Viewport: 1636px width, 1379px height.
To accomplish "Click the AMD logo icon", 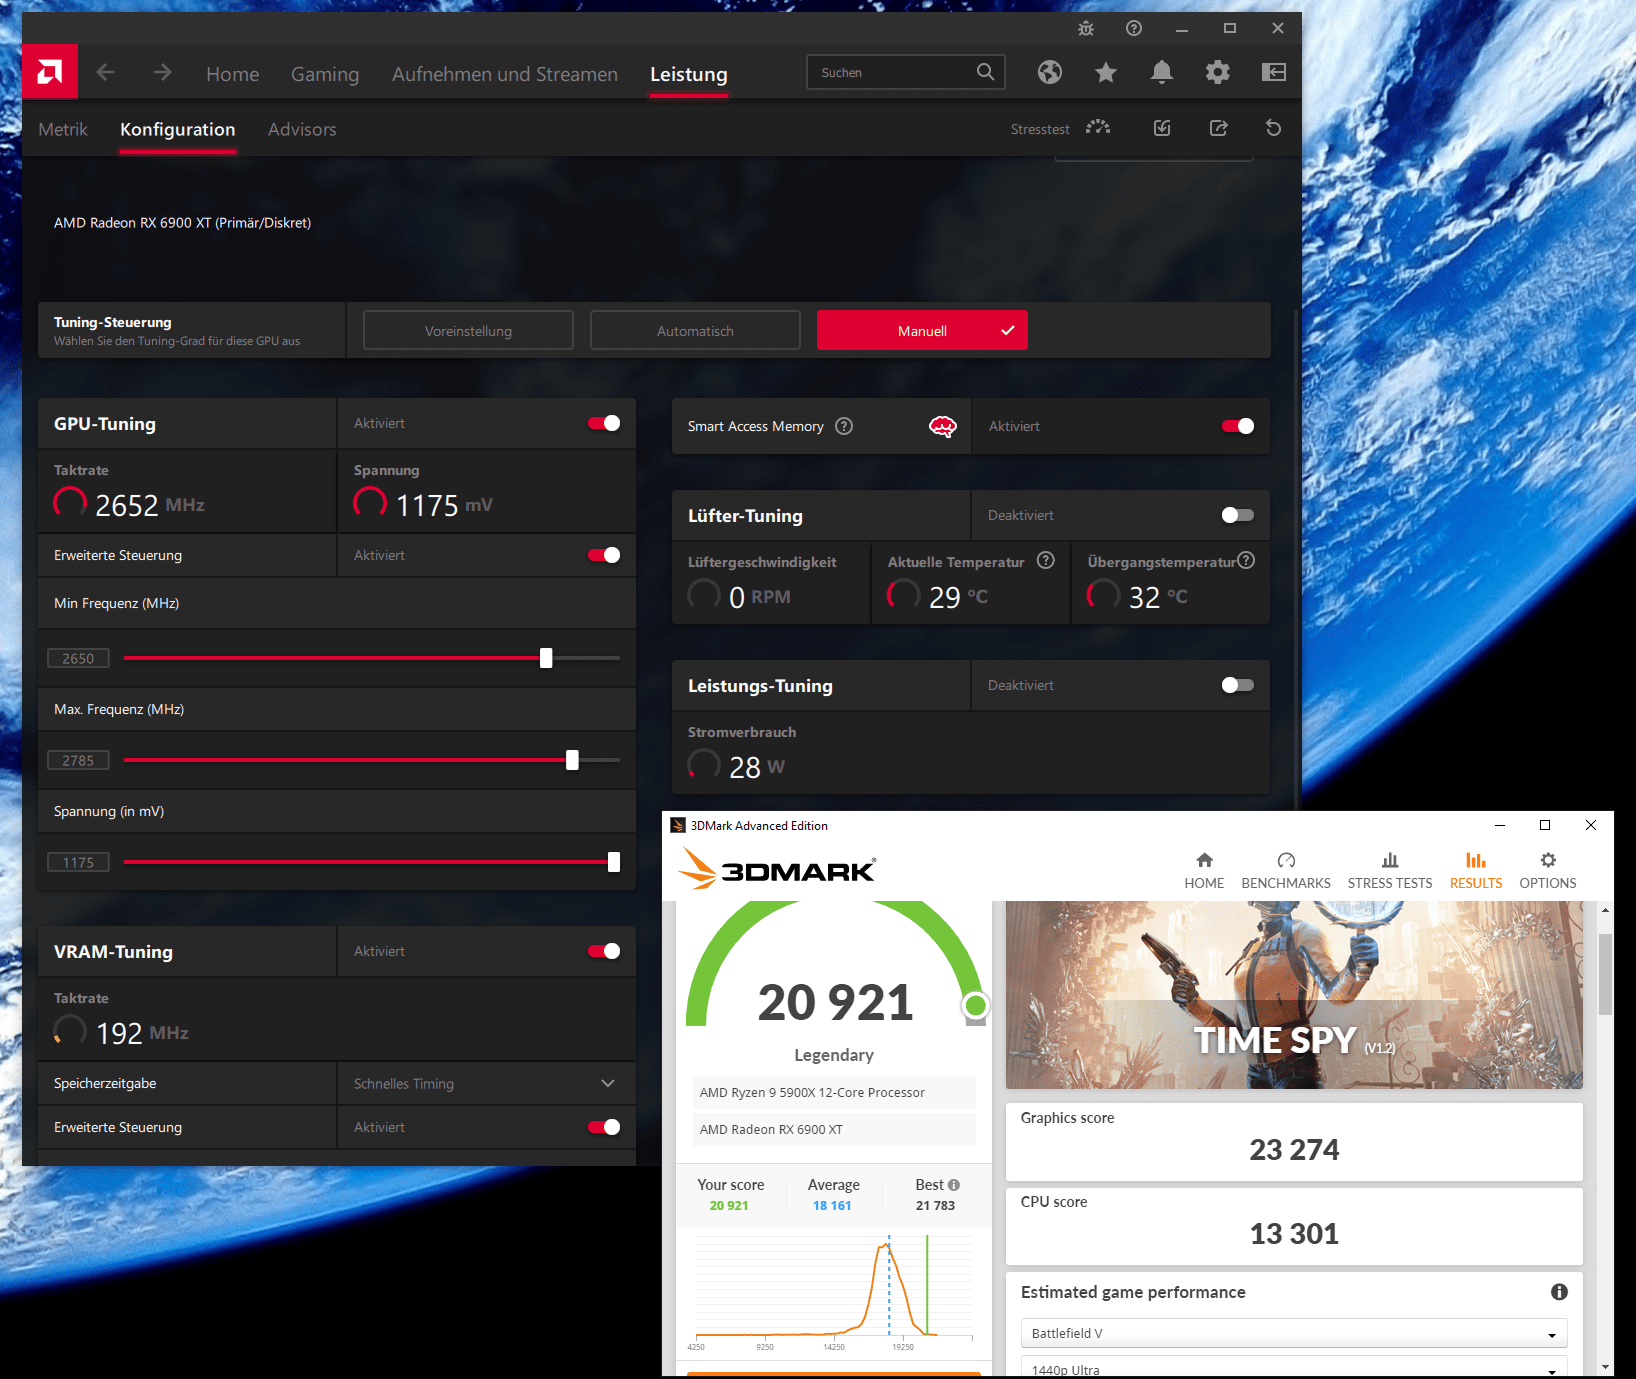I will 50,72.
